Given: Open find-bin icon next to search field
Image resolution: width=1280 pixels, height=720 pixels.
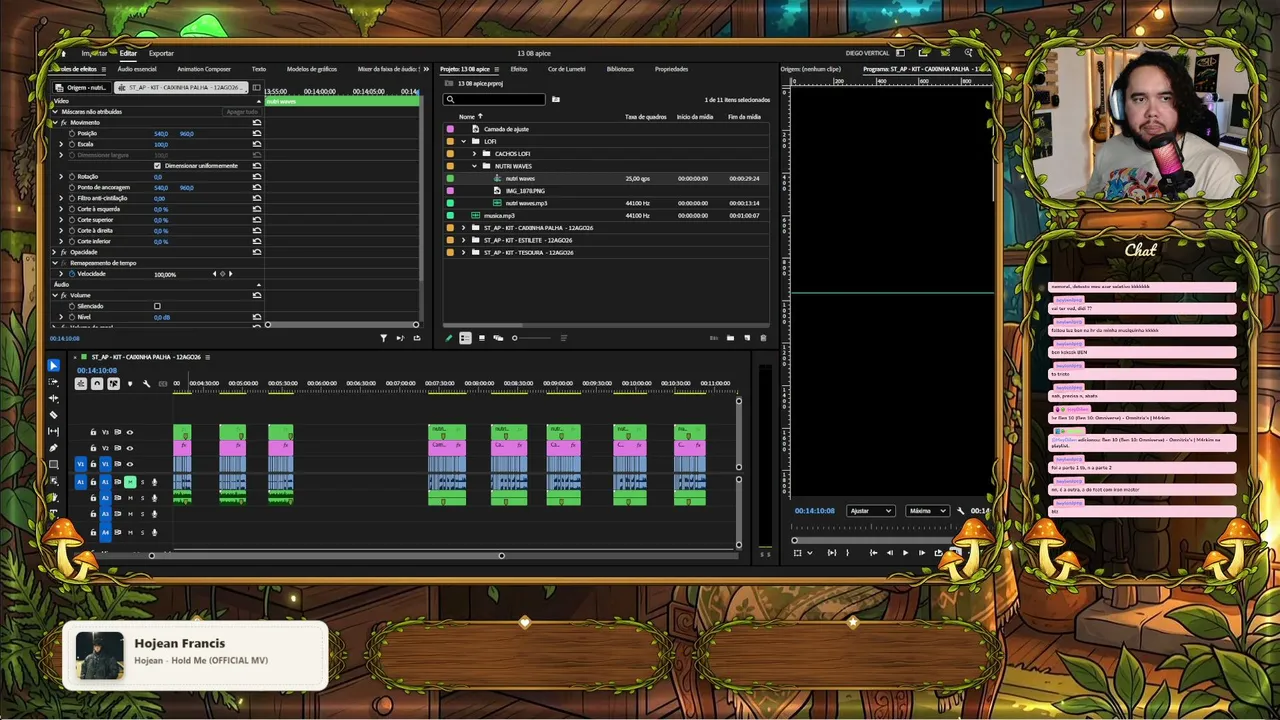Looking at the screenshot, I should click(556, 99).
